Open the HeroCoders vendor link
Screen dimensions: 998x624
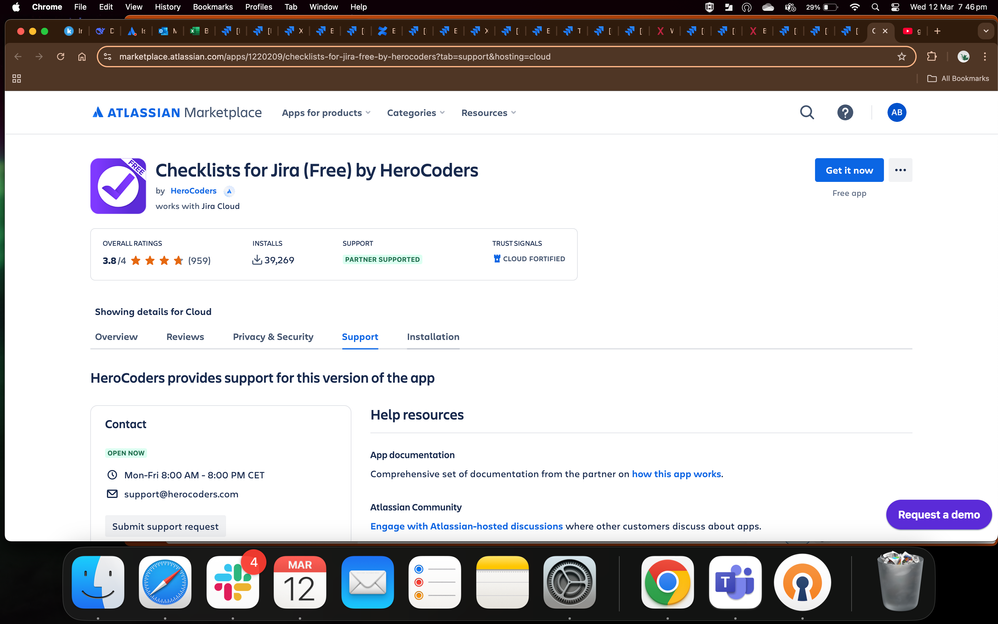click(193, 191)
